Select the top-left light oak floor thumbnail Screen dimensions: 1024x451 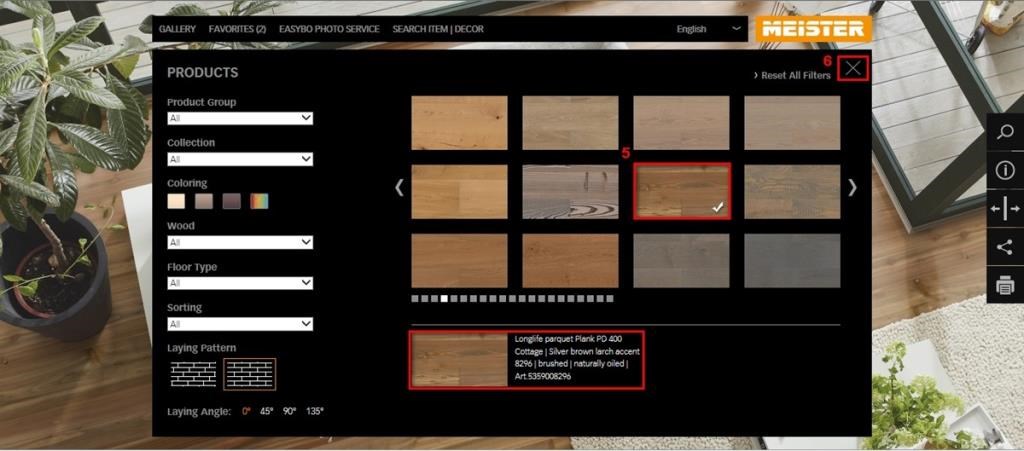pos(459,123)
